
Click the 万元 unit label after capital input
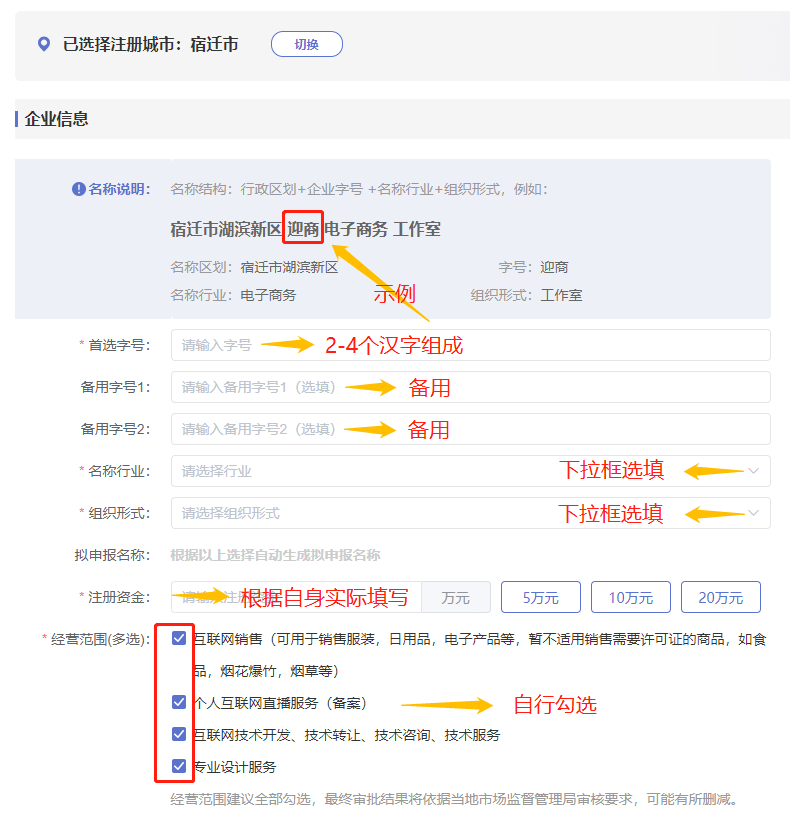(455, 597)
